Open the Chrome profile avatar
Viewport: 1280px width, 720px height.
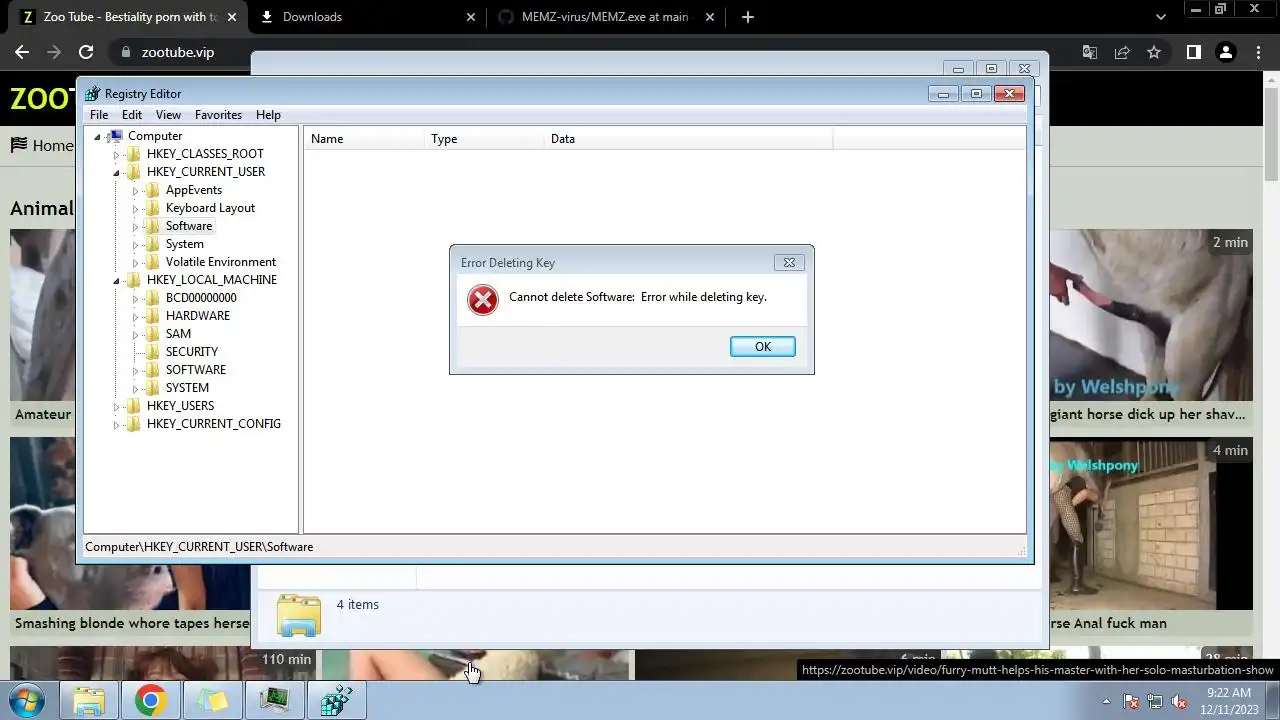coord(1226,52)
